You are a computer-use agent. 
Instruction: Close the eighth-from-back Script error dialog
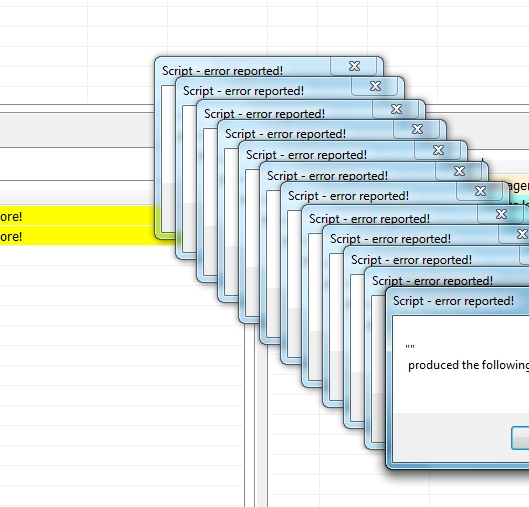click(x=500, y=214)
